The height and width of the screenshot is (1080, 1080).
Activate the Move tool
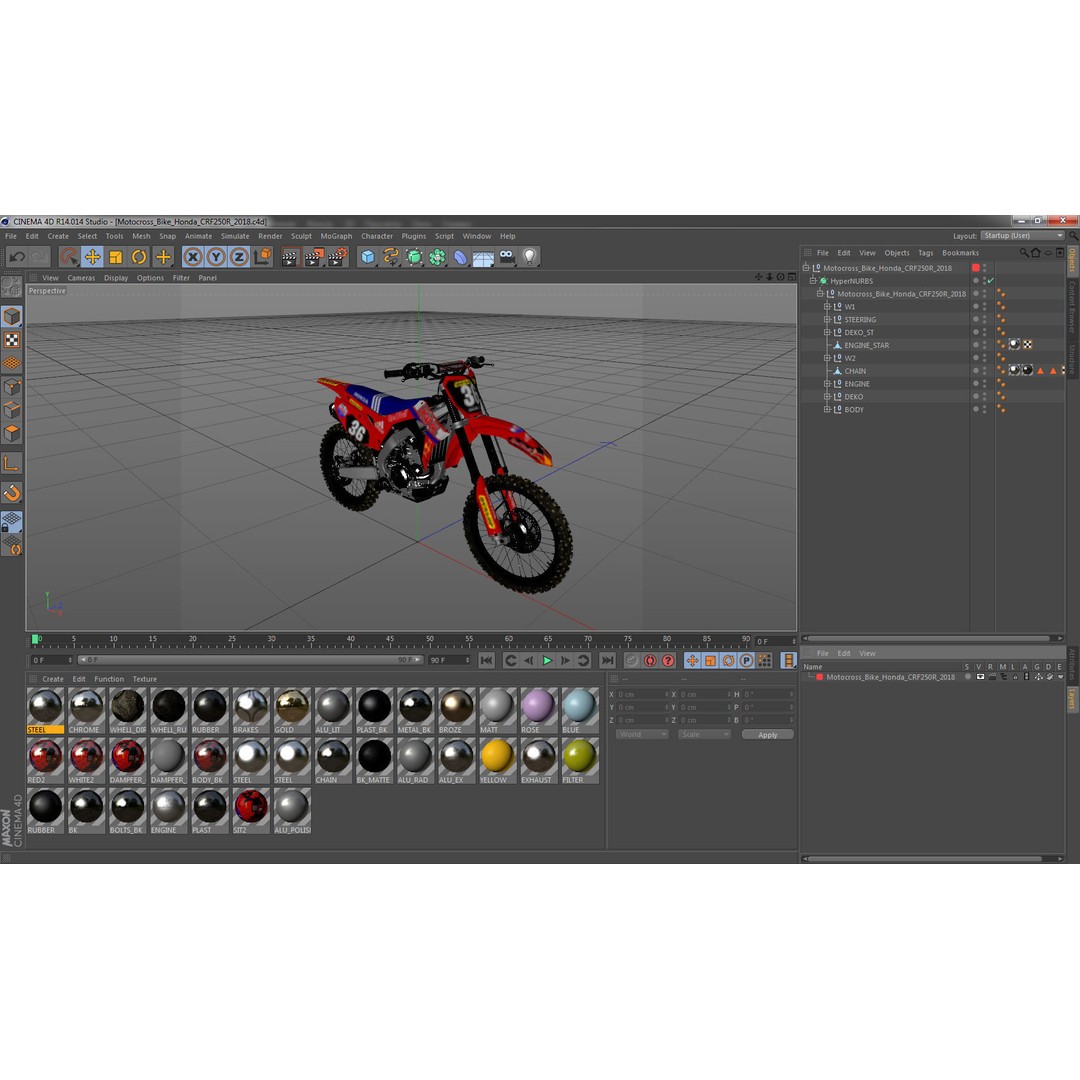point(92,258)
